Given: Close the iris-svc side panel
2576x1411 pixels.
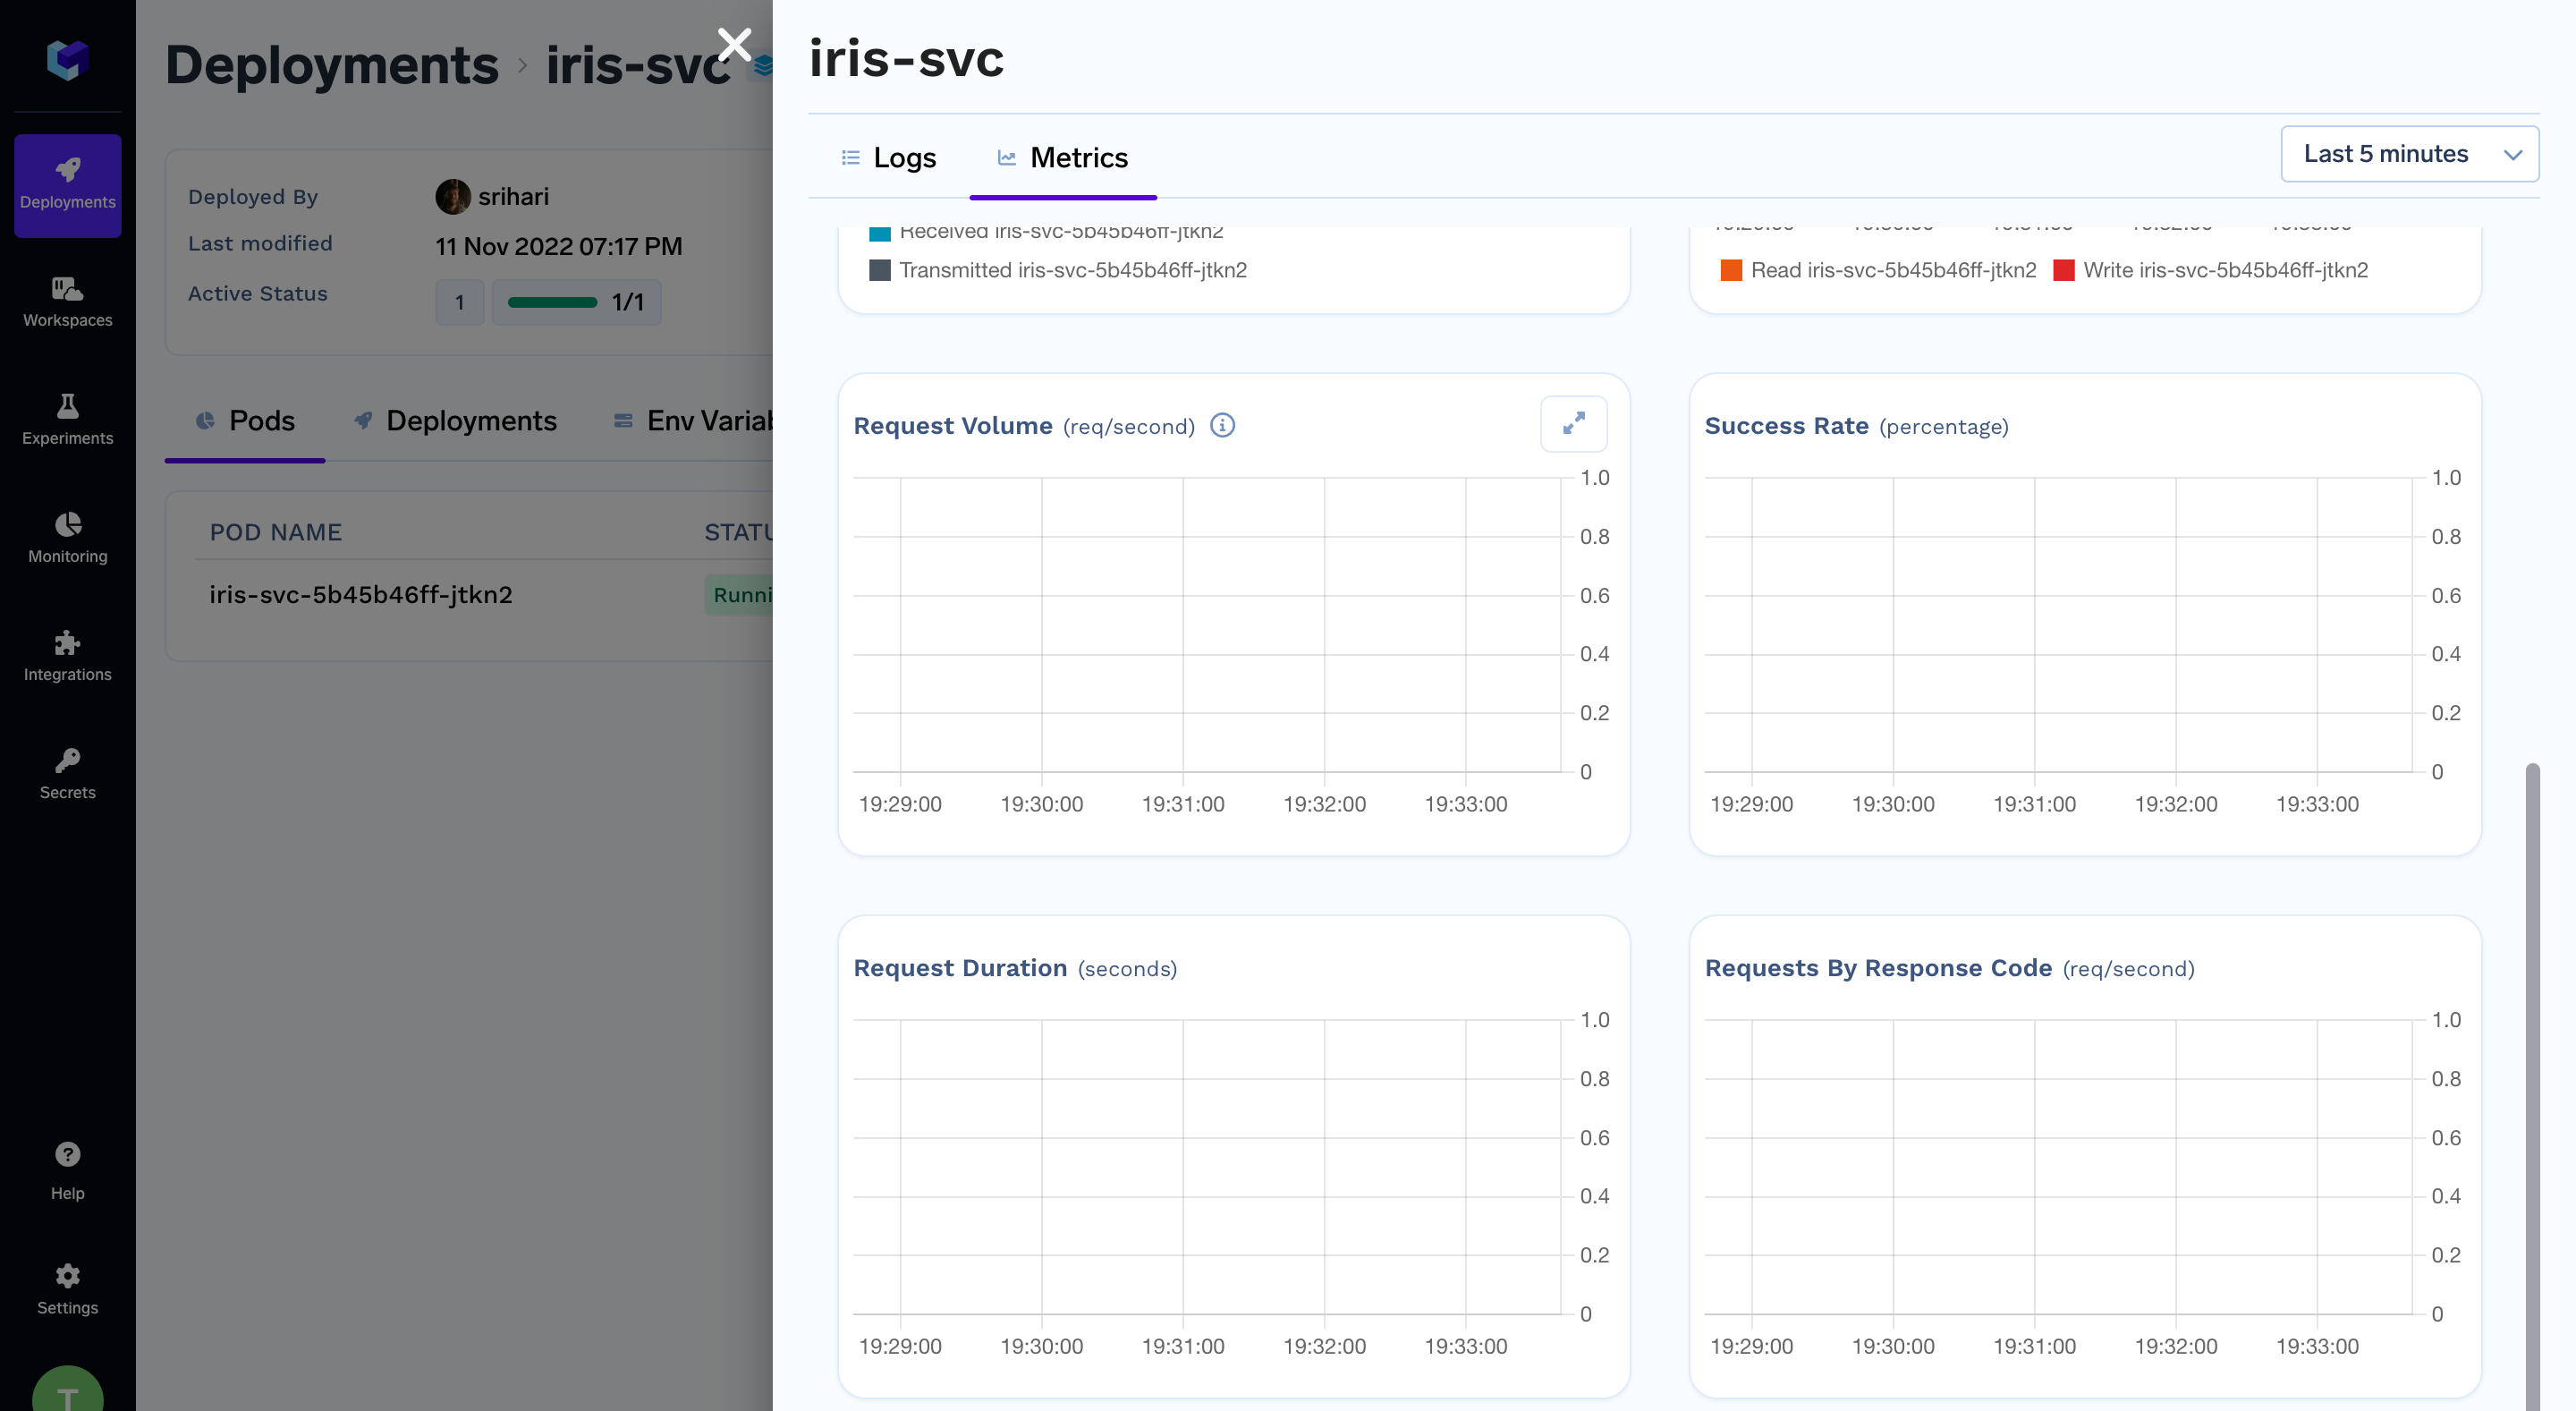Looking at the screenshot, I should click(x=735, y=45).
